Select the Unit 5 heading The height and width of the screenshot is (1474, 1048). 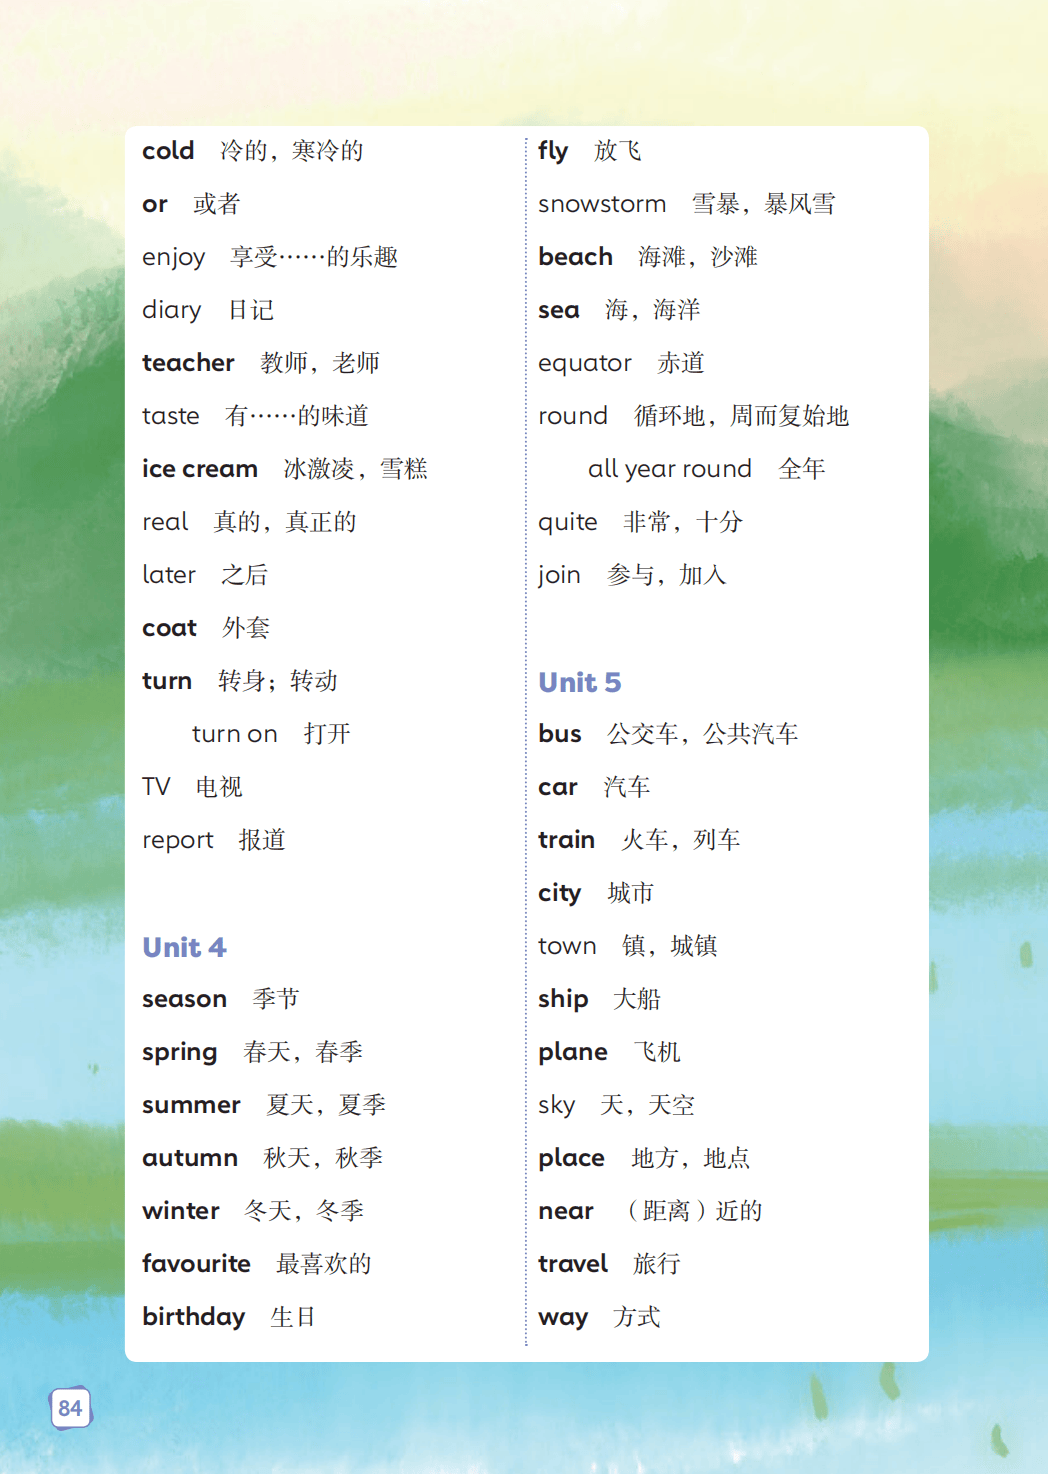tap(579, 682)
